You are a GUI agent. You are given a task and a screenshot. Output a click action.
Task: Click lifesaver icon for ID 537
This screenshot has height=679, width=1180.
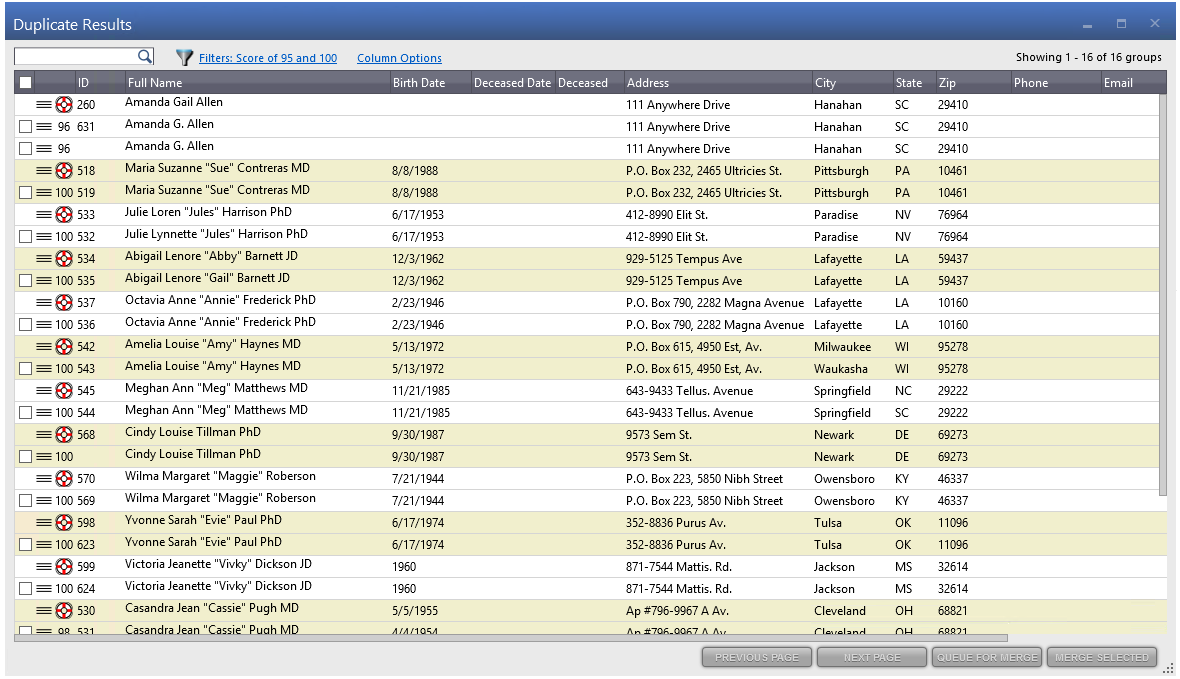tap(64, 303)
